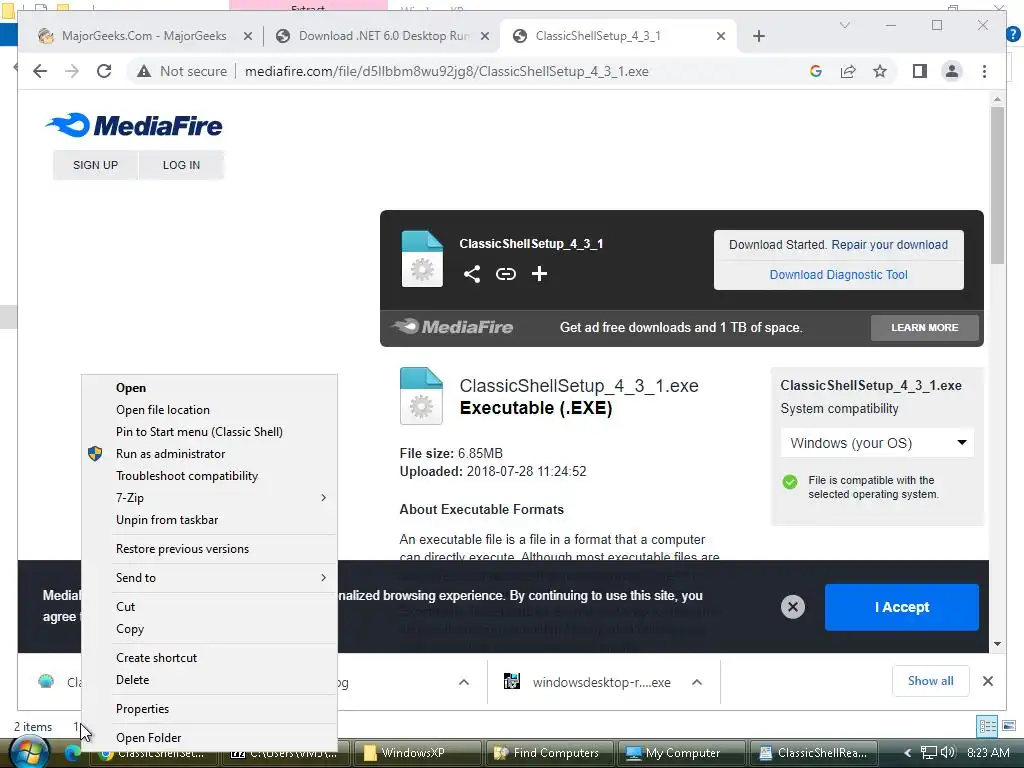Open a new browser tab
Image resolution: width=1024 pixels, height=768 pixels.
point(758,36)
